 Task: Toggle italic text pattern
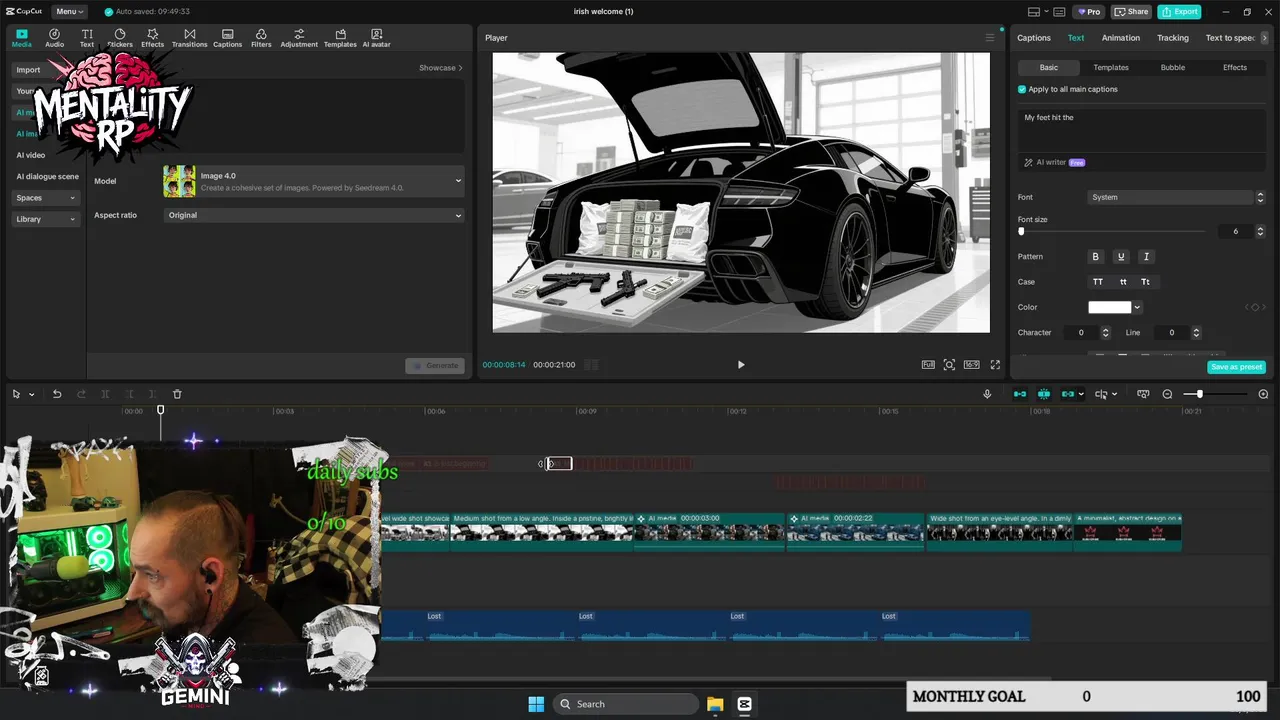pyautogui.click(x=1146, y=257)
